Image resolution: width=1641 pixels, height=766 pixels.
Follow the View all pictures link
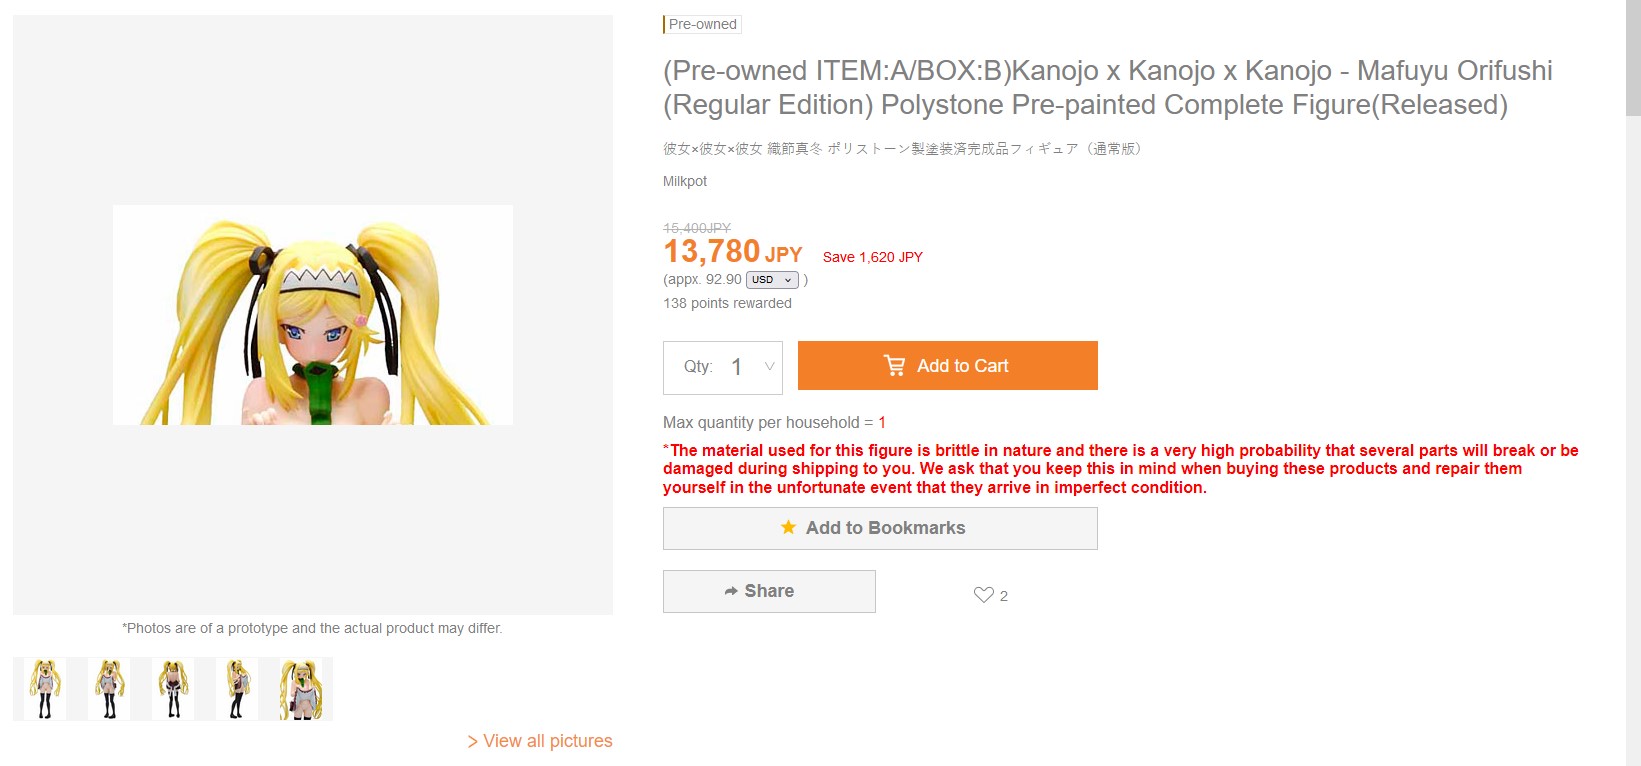coord(540,741)
